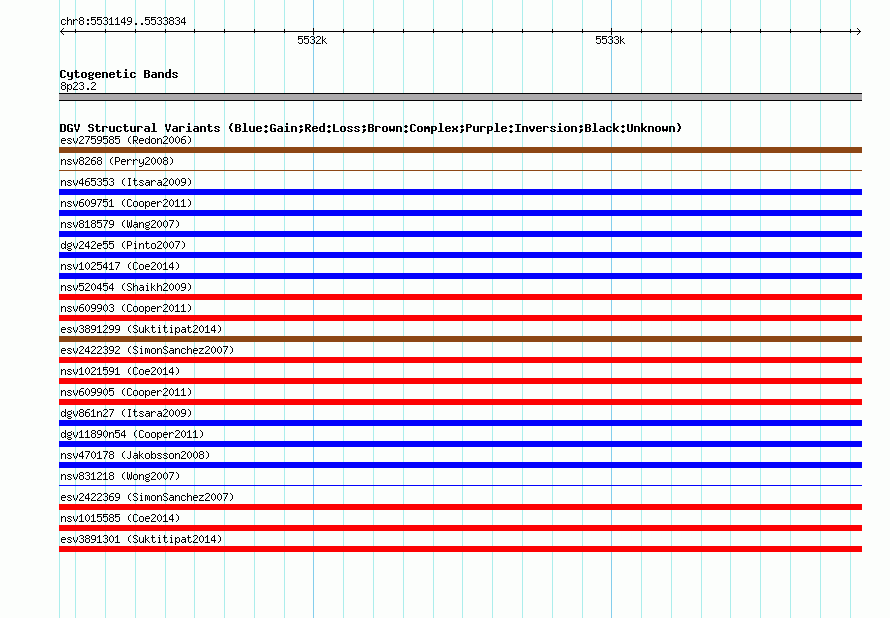
Task: Click the blue gain bar of nsv1025417
Action: click(460, 276)
